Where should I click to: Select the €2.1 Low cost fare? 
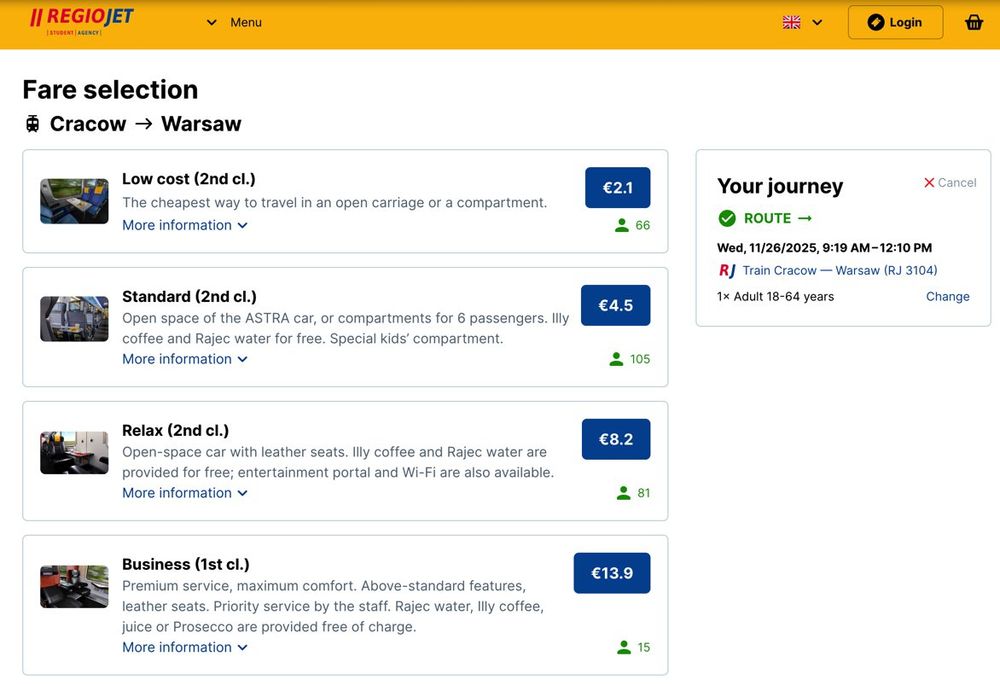(x=617, y=187)
